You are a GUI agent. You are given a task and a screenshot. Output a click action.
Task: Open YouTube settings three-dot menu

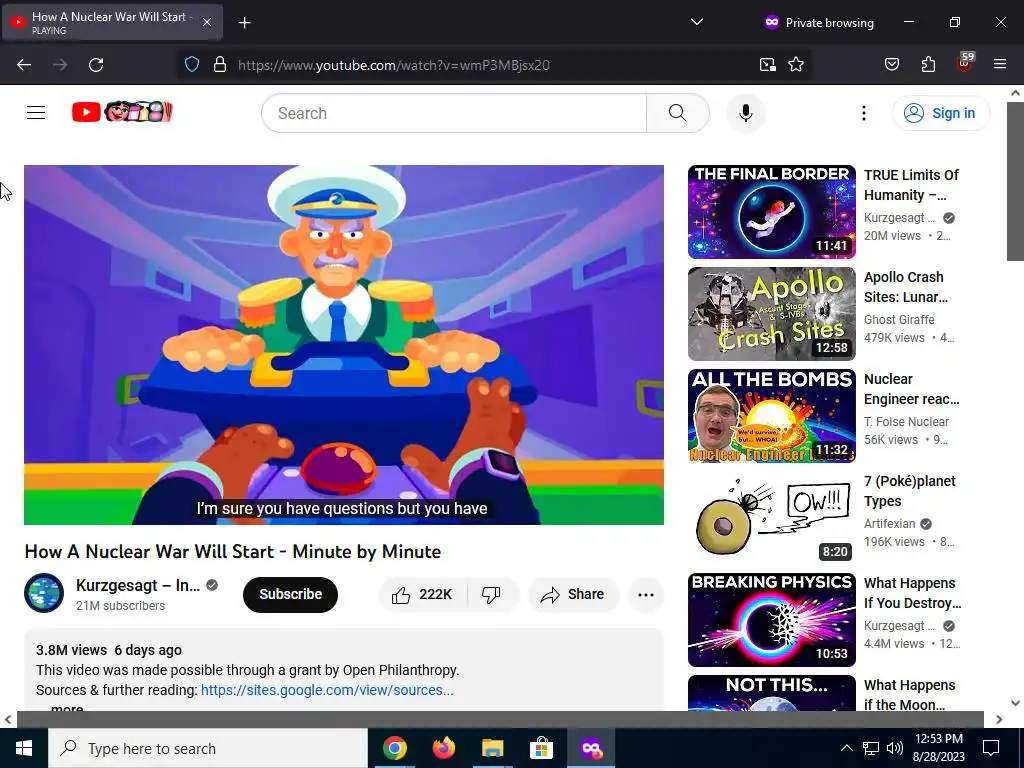click(863, 113)
